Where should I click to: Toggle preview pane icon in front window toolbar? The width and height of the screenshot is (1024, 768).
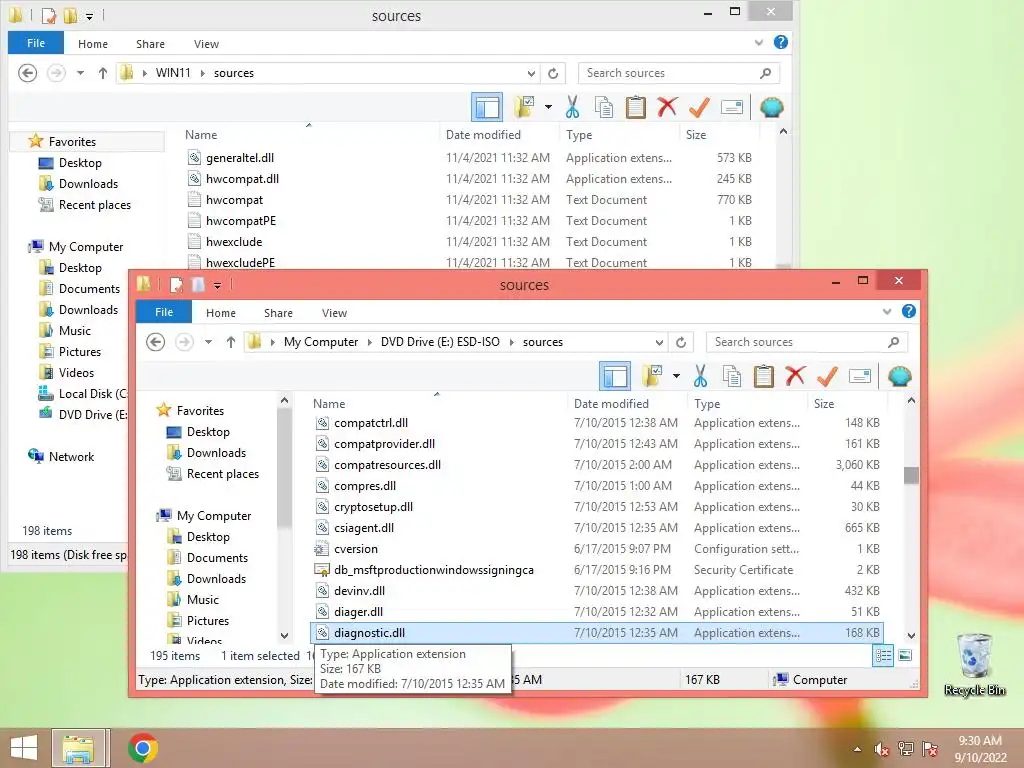coord(615,376)
